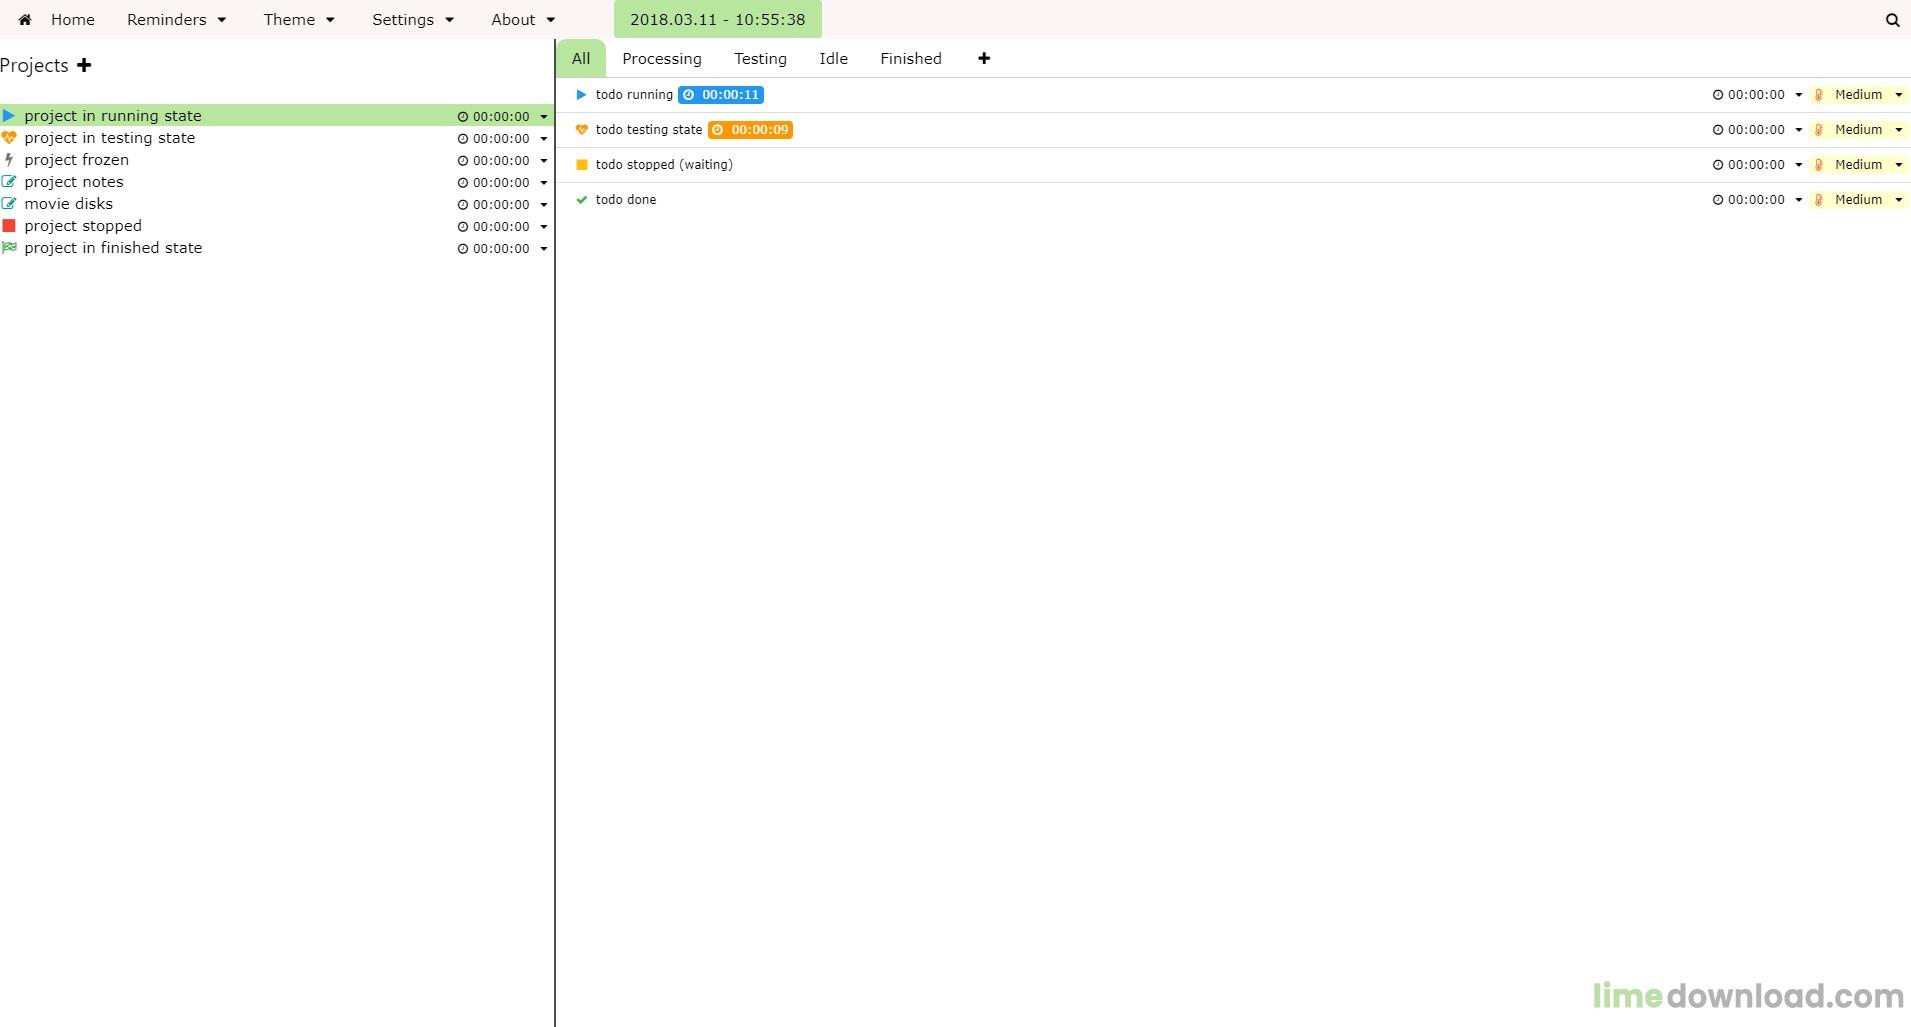Click the blue play icon of todo running

pos(581,95)
